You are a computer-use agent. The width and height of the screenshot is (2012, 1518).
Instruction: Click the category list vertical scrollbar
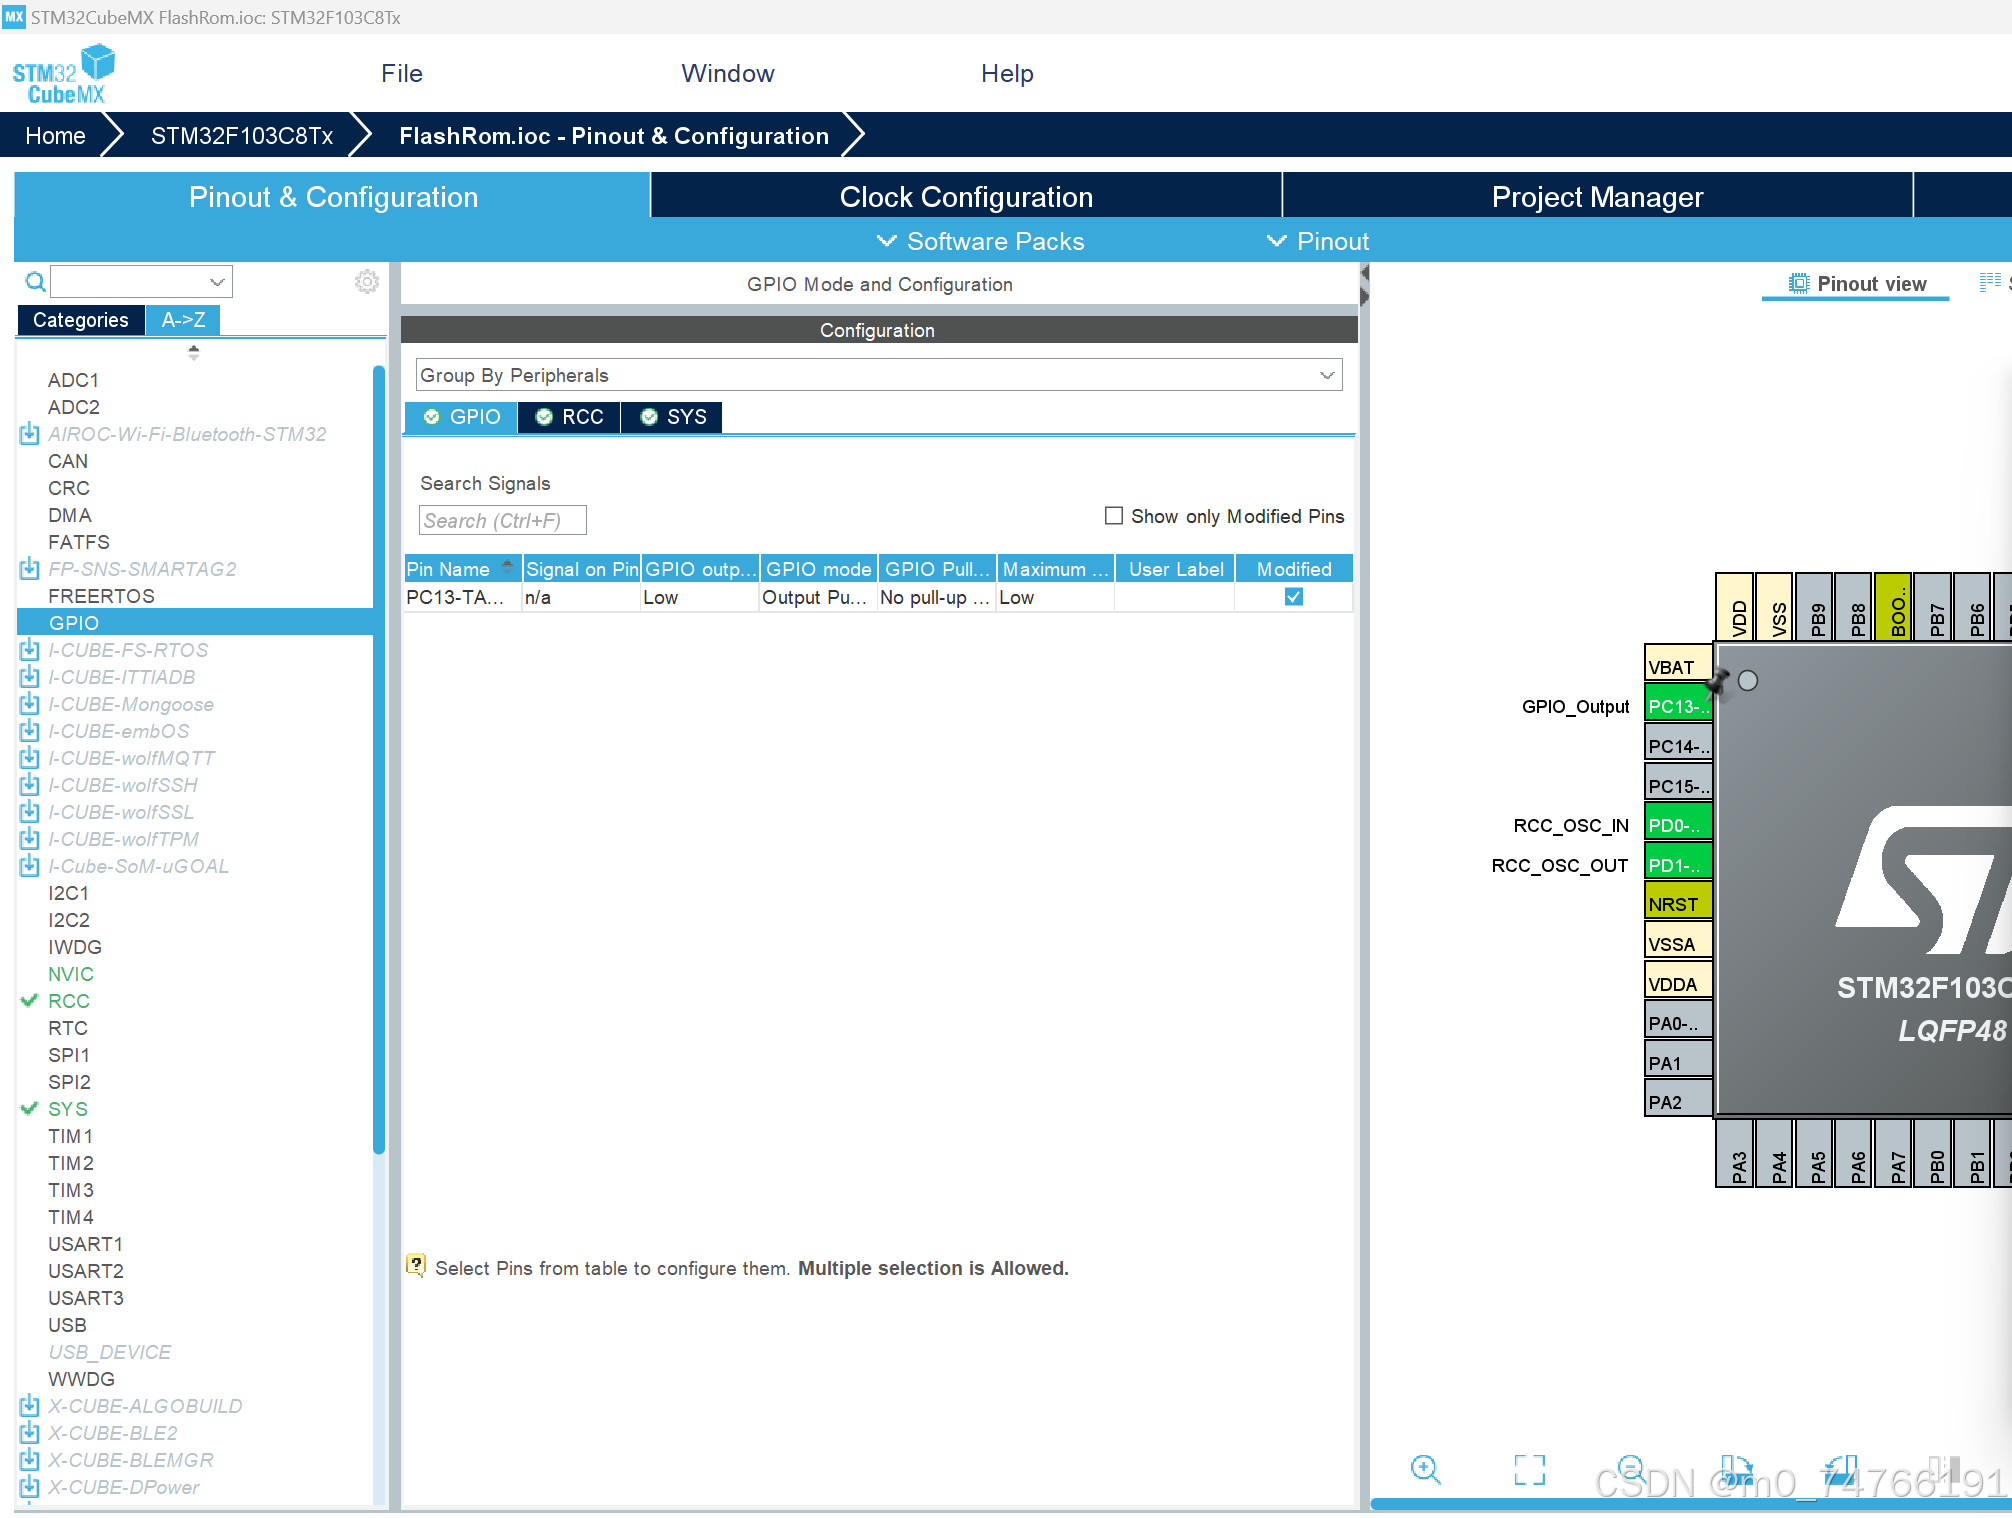[x=379, y=760]
